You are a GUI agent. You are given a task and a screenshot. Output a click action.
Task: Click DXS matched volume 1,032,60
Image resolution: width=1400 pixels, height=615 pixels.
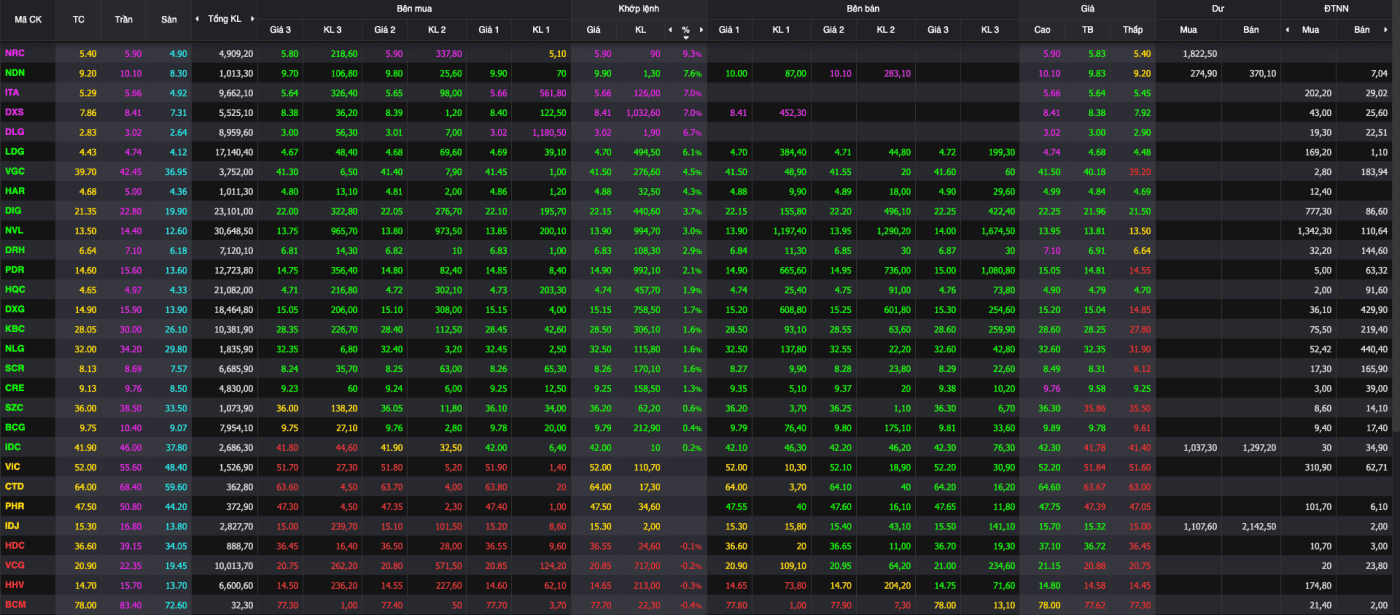[642, 112]
